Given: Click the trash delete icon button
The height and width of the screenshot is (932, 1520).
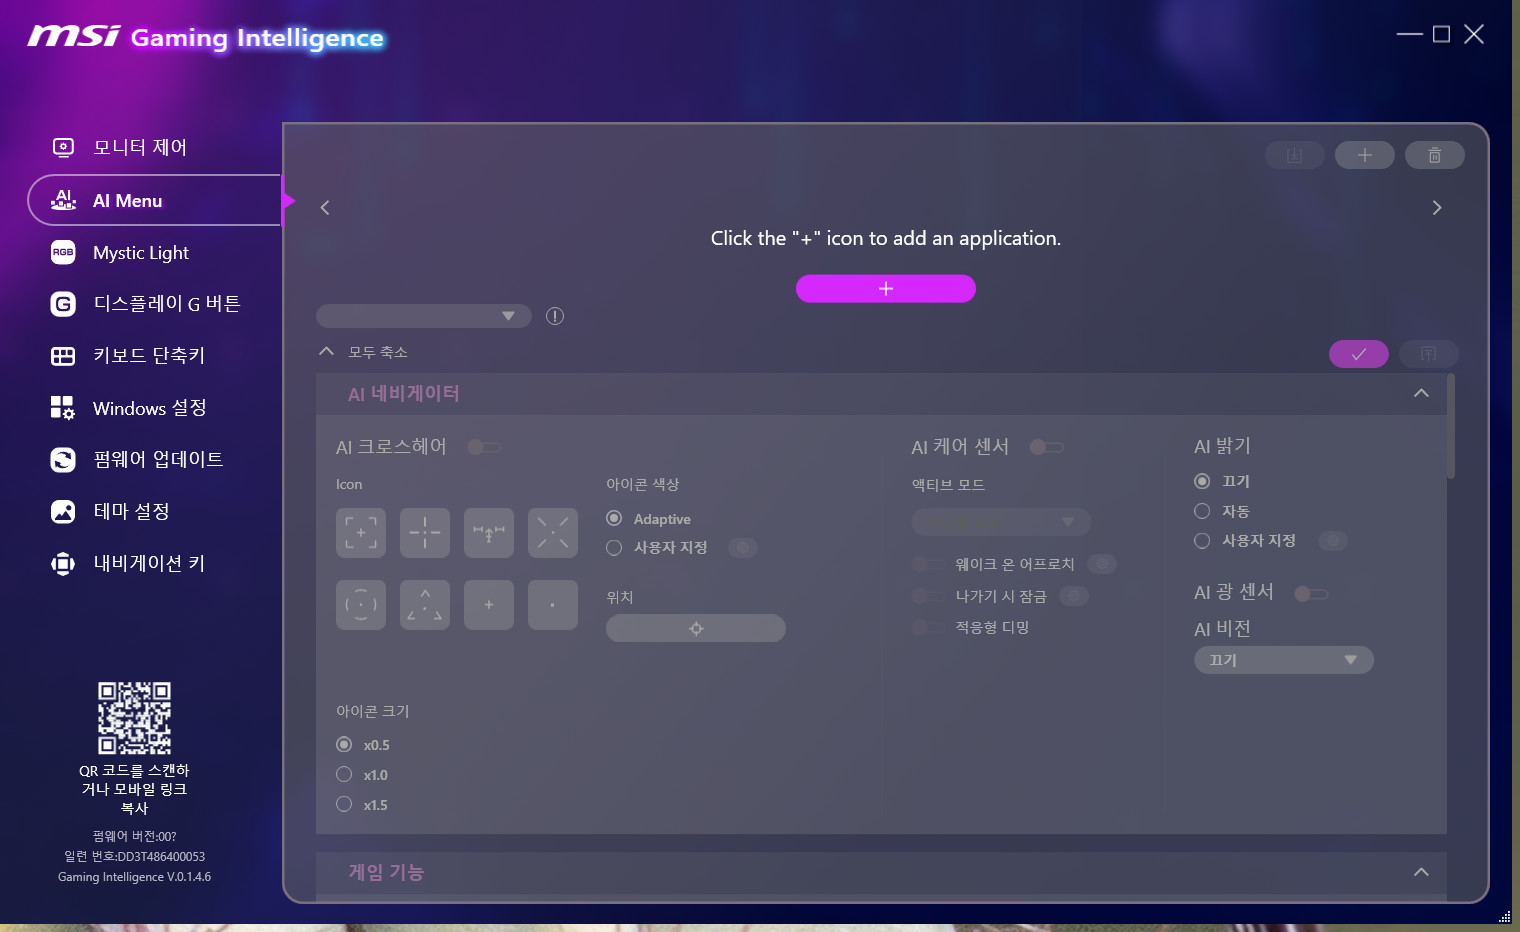Looking at the screenshot, I should [1434, 155].
